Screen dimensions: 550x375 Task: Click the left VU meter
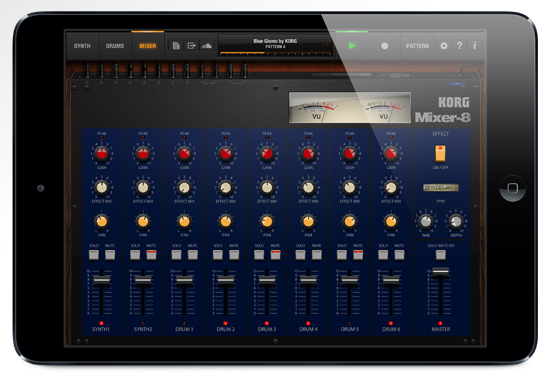317,108
